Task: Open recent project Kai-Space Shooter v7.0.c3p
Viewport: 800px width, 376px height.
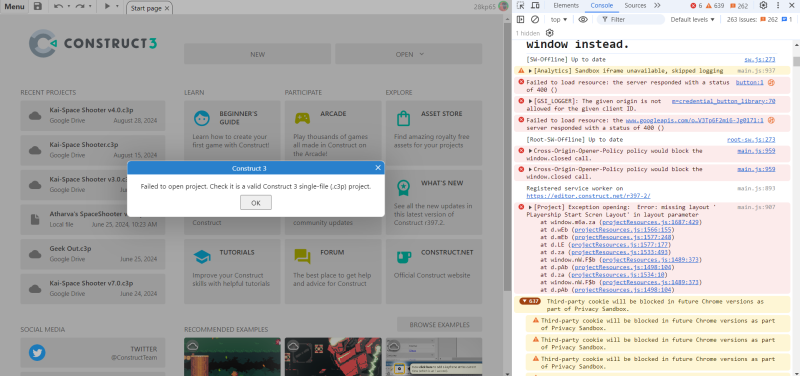Action: pos(93,289)
